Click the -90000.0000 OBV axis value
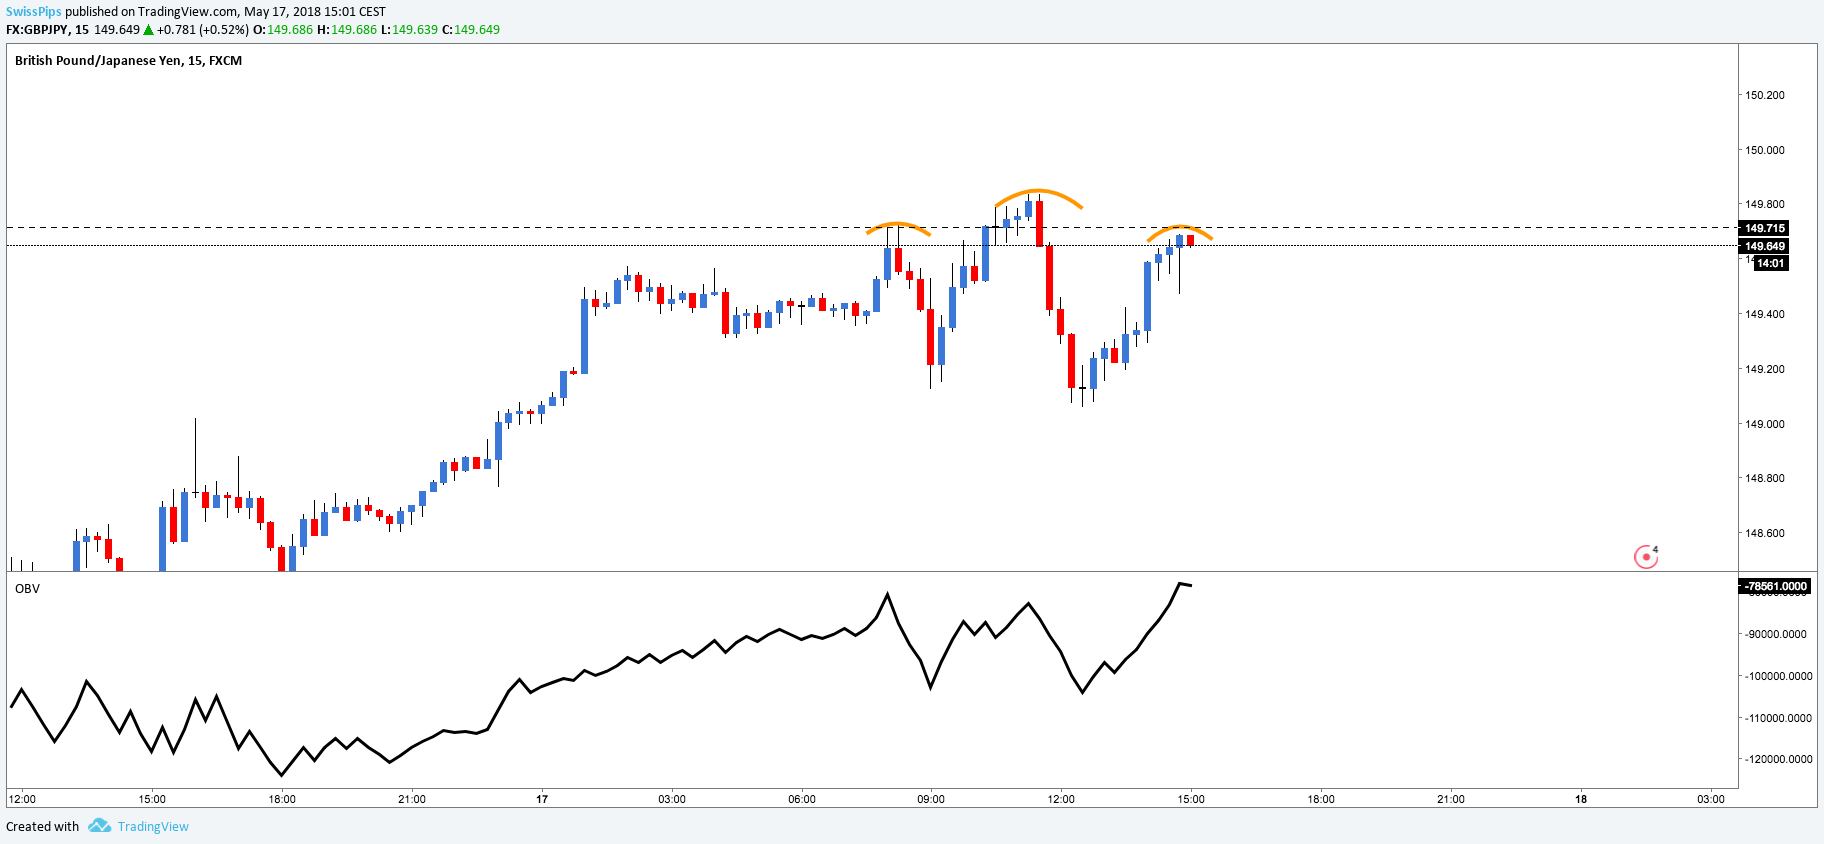 point(1777,634)
